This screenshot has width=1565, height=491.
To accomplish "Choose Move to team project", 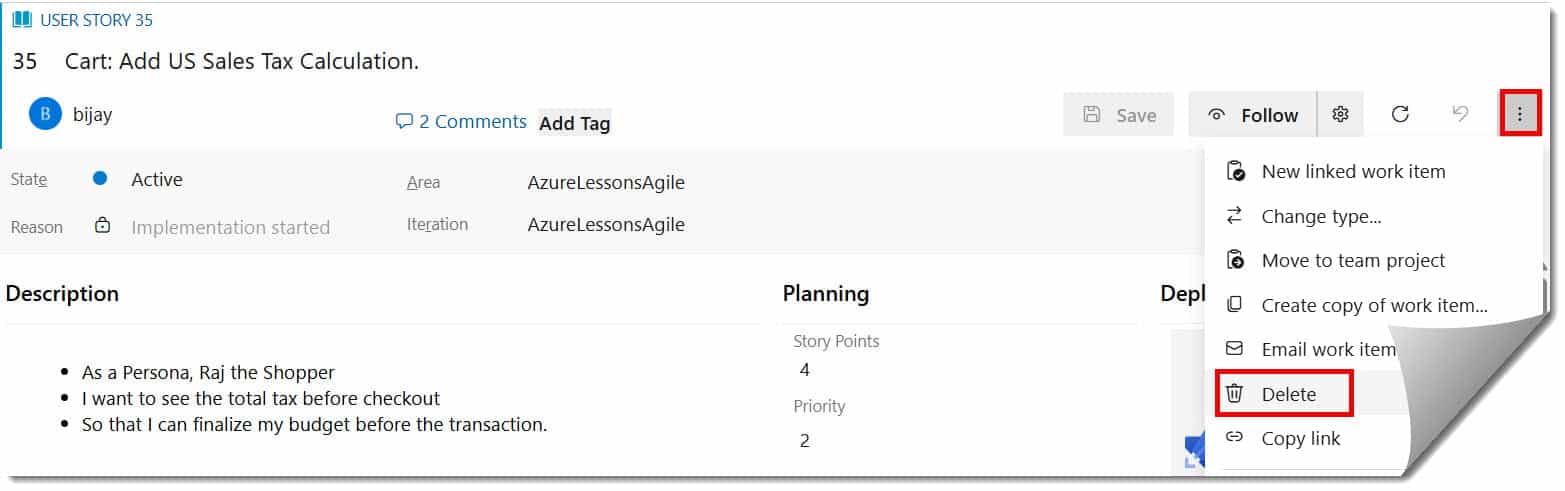I will [1353, 260].
